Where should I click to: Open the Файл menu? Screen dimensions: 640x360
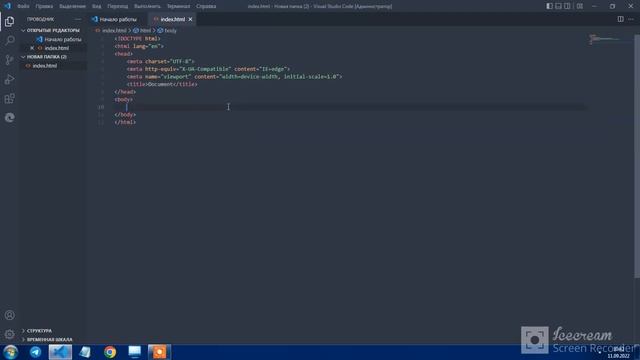click(23, 6)
